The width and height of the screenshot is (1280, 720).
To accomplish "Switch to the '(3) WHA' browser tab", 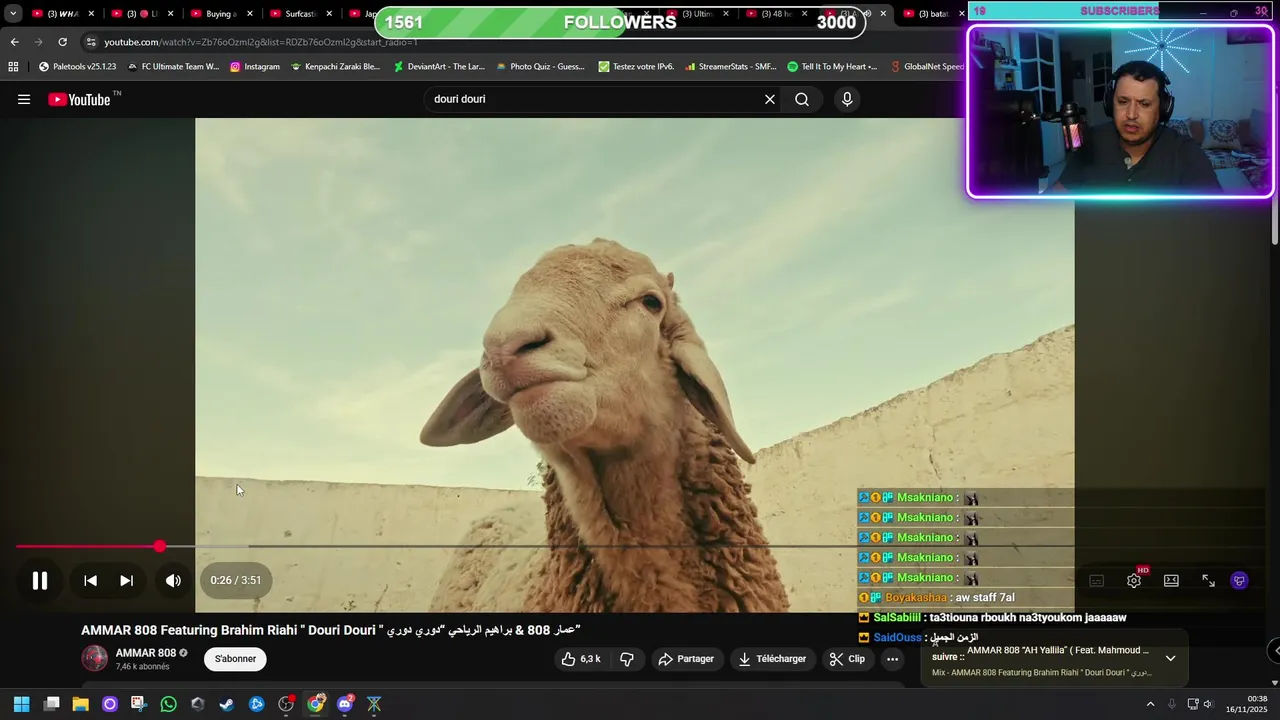I will pos(62,14).
